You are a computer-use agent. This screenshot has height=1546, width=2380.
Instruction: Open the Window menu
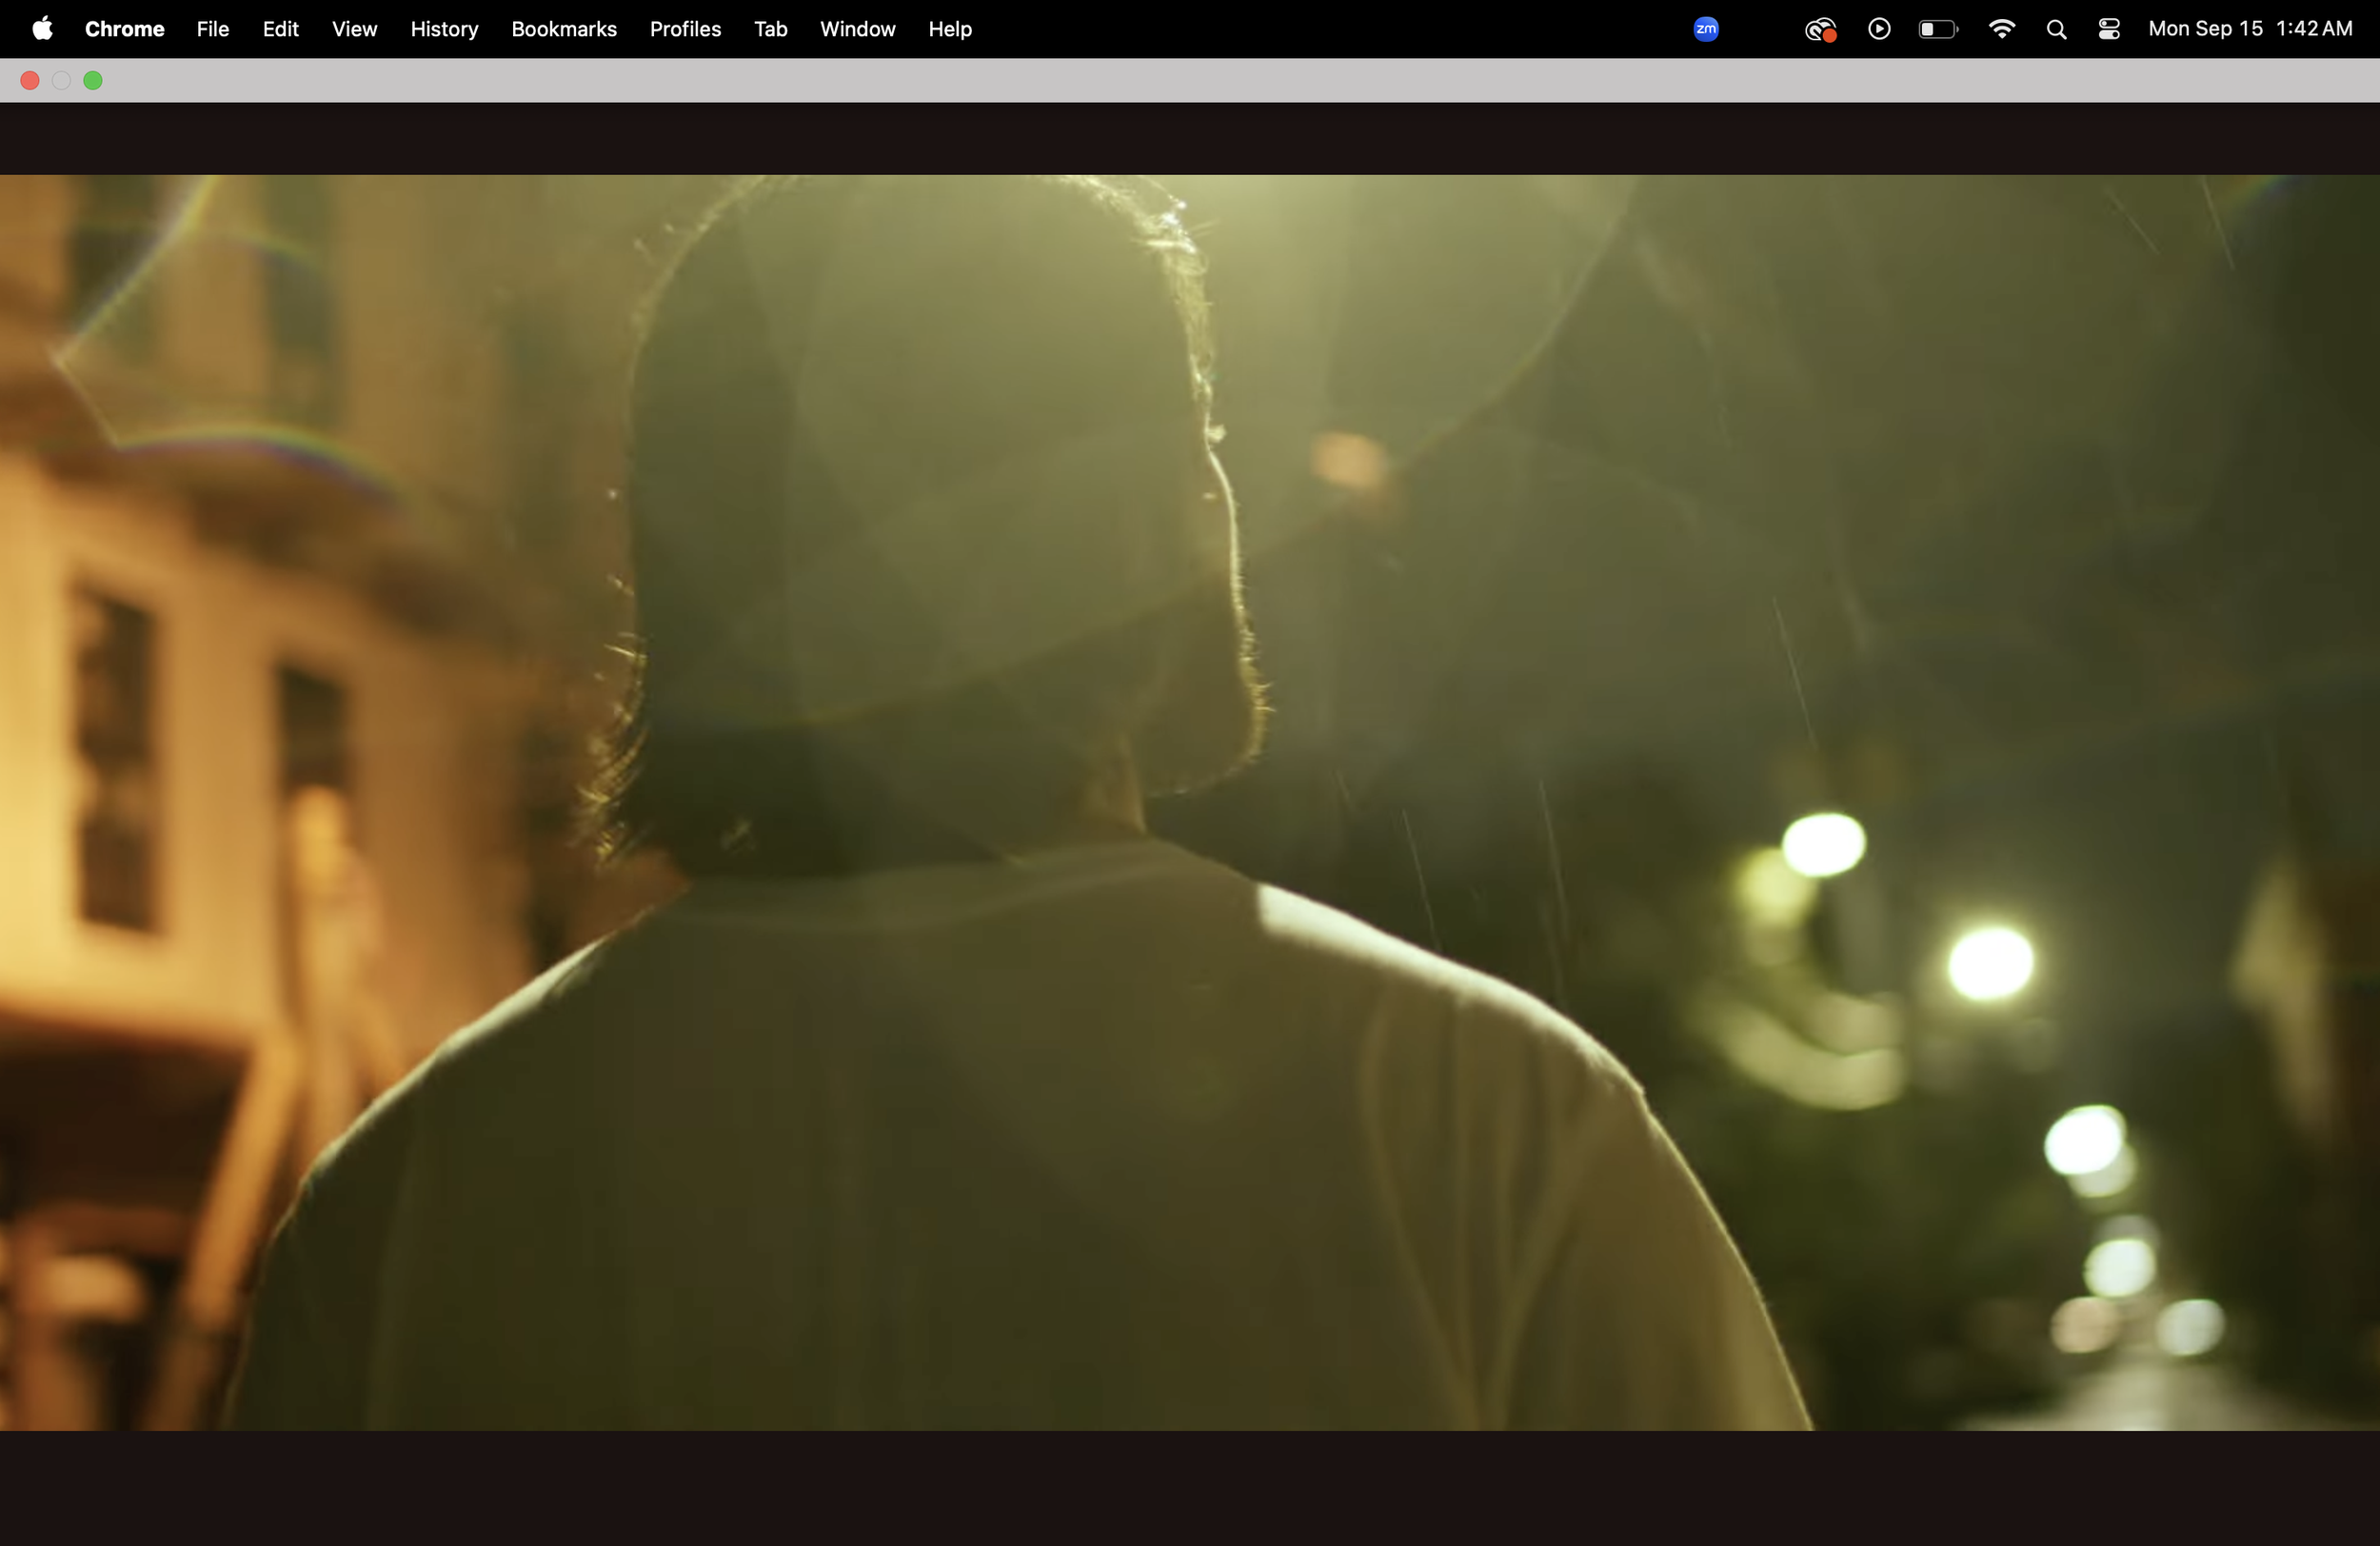point(857,29)
